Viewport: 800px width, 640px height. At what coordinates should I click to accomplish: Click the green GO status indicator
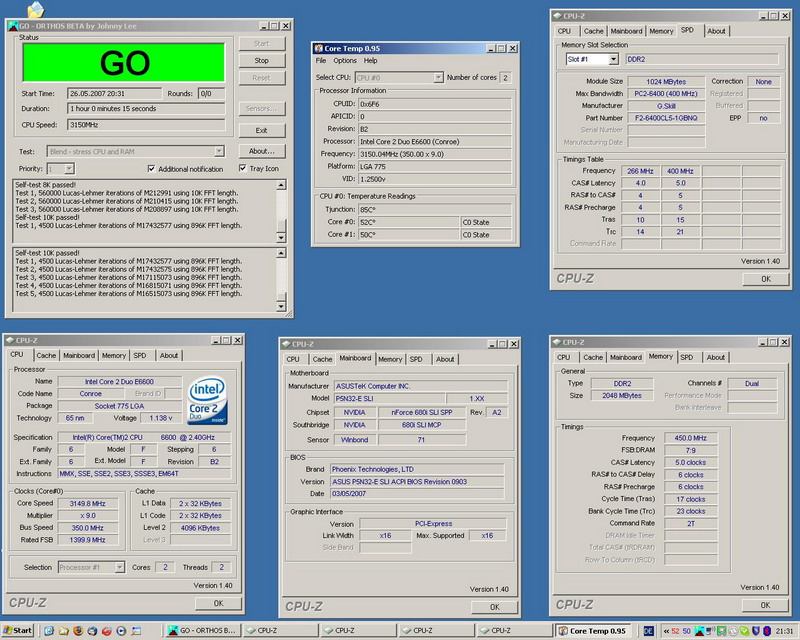(123, 62)
